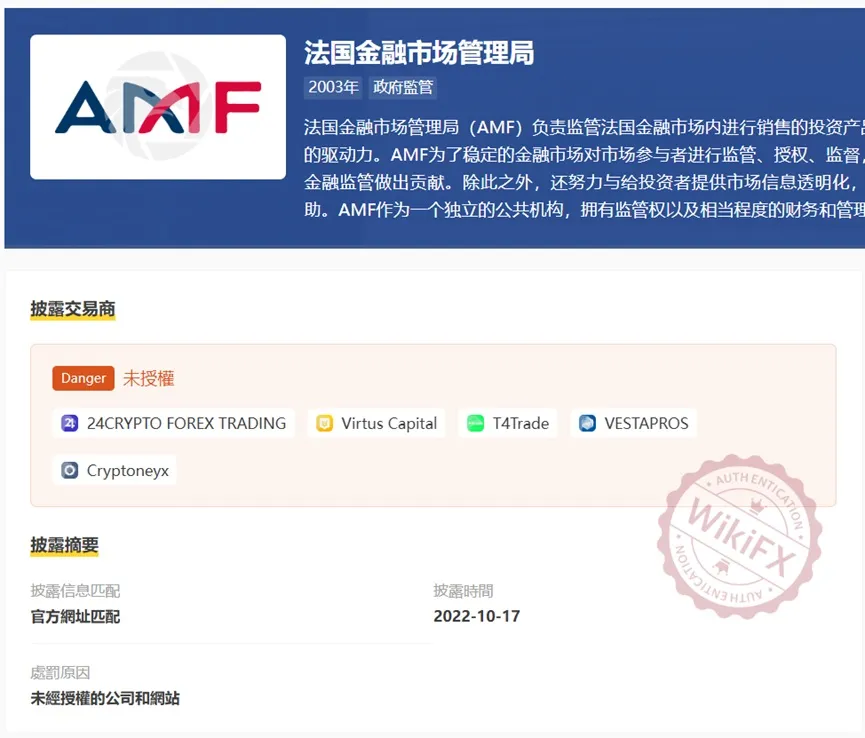
Task: Click the 披露時間 field label
Action: pos(463,591)
